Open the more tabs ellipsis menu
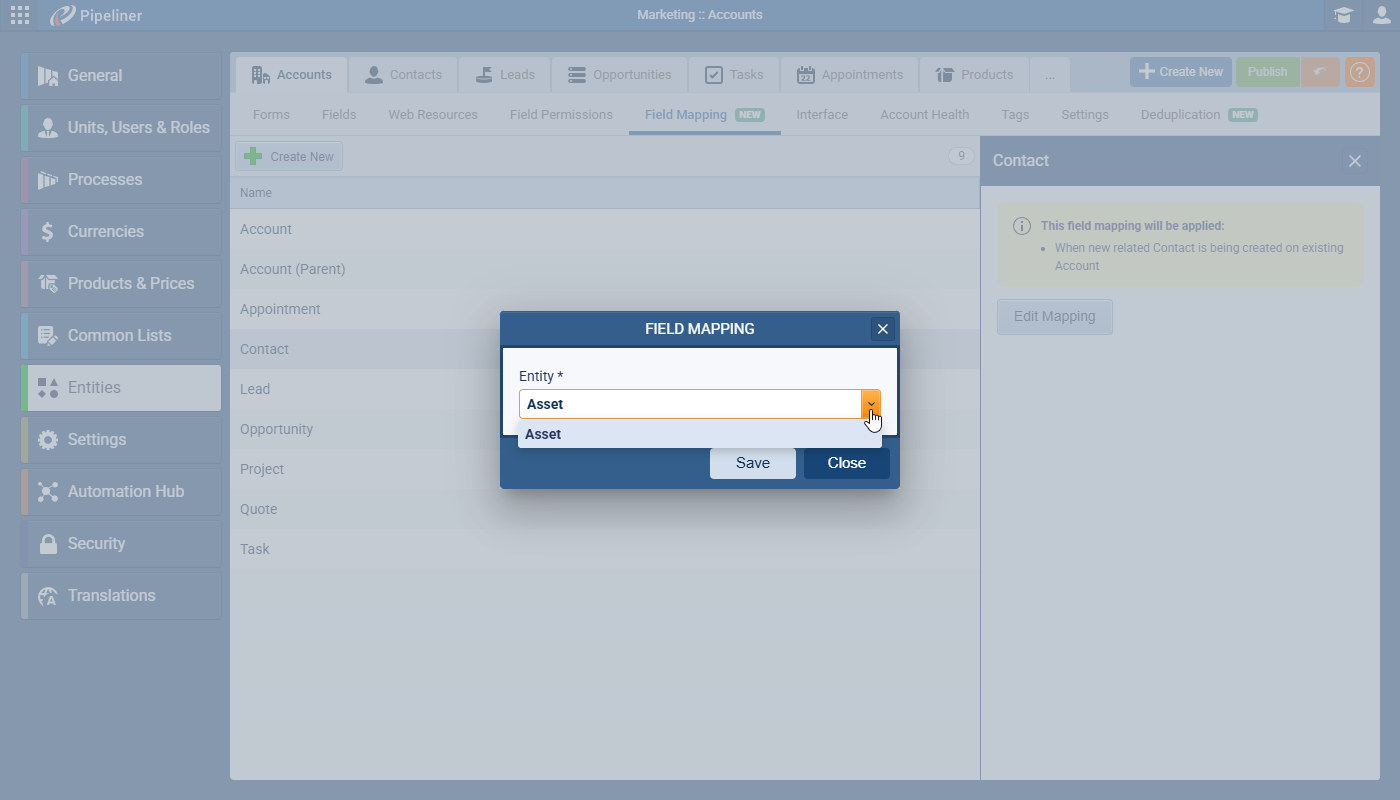 [x=1049, y=75]
